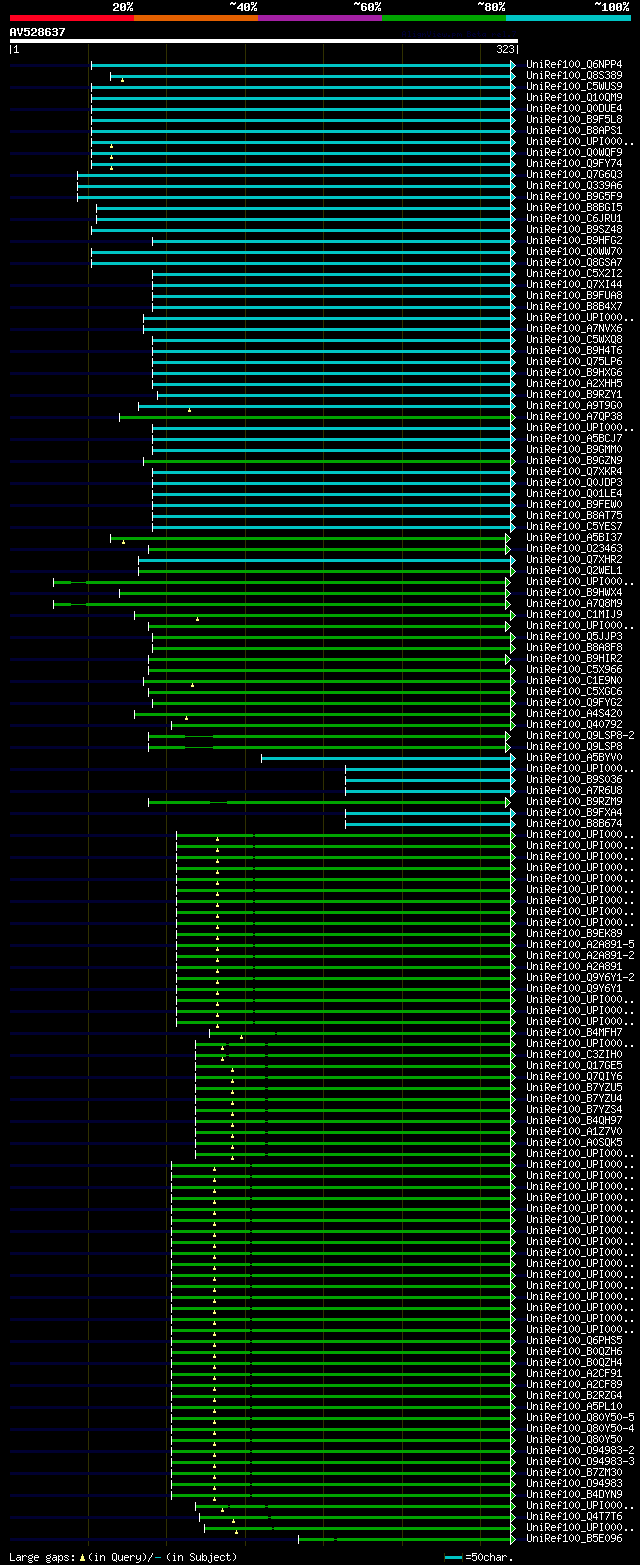
Task: Open hit UniRef100_Q10QM9
Action: coord(574,98)
